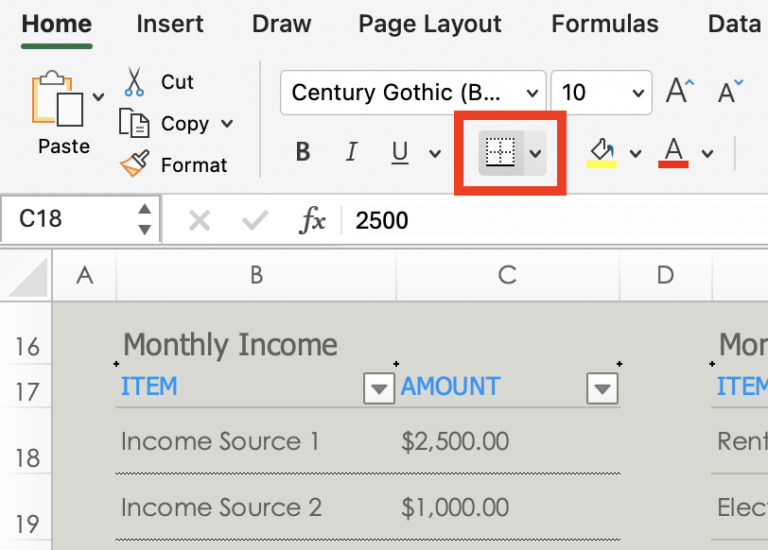Open the Copy dropdown arrow

pos(227,123)
